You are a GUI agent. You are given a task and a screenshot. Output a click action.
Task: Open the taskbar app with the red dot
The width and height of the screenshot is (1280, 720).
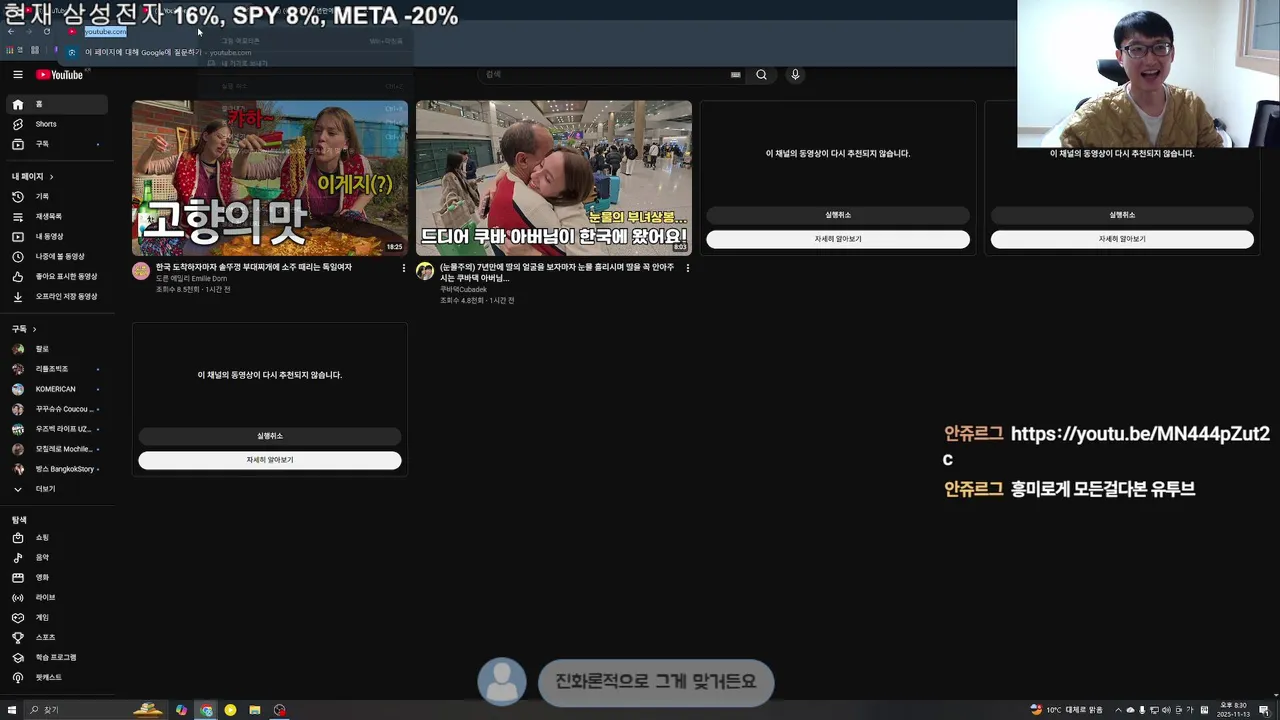click(x=280, y=710)
